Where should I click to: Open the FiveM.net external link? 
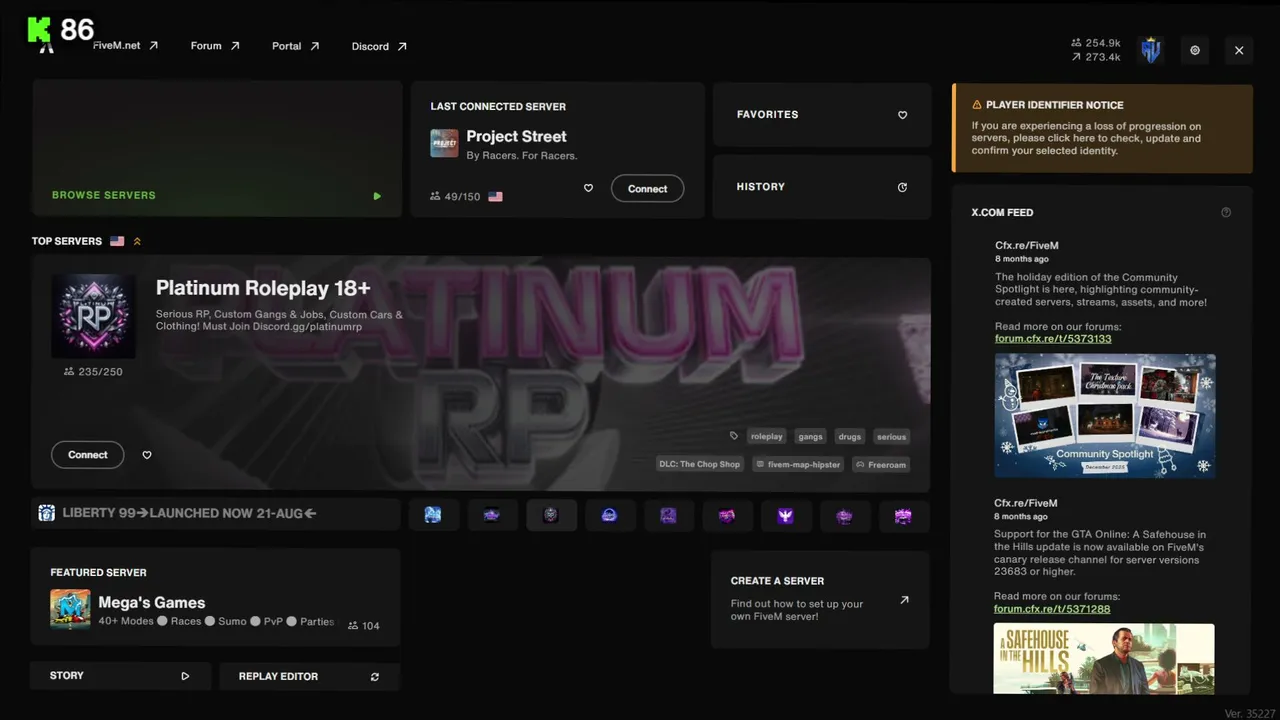125,46
